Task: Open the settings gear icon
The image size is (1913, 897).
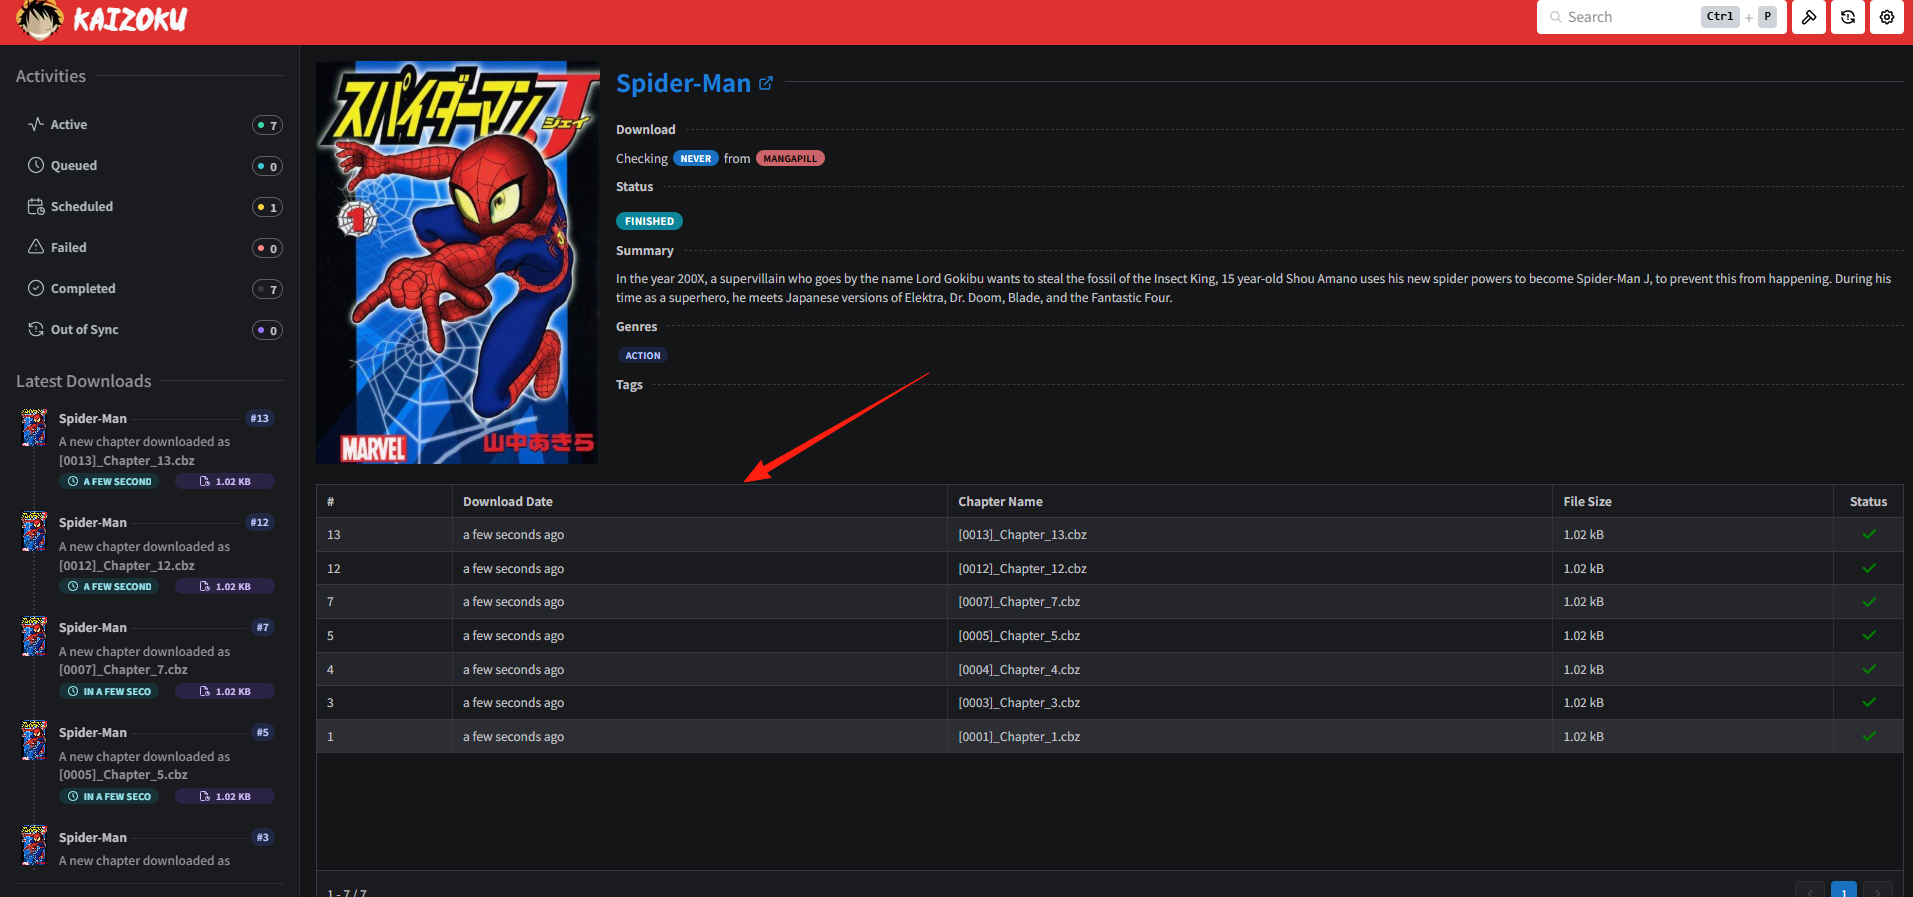Action: 1887,17
